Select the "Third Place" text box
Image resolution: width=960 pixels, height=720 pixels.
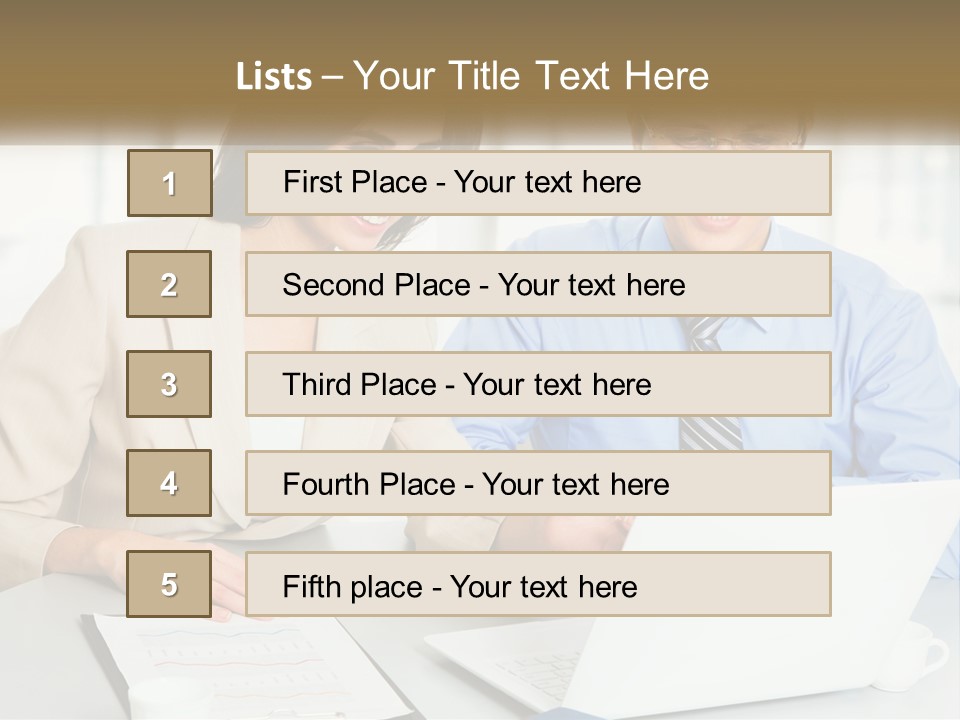pos(538,384)
